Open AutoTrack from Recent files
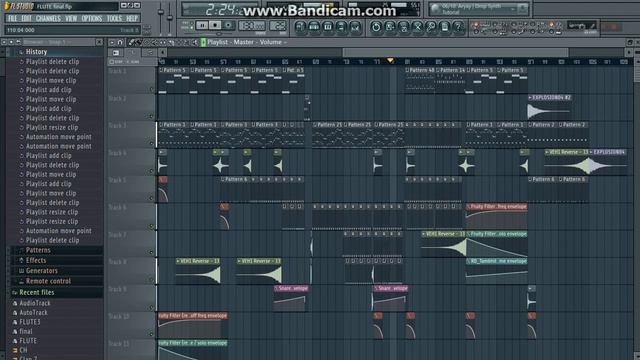This screenshot has width=640, height=360. tap(33, 313)
